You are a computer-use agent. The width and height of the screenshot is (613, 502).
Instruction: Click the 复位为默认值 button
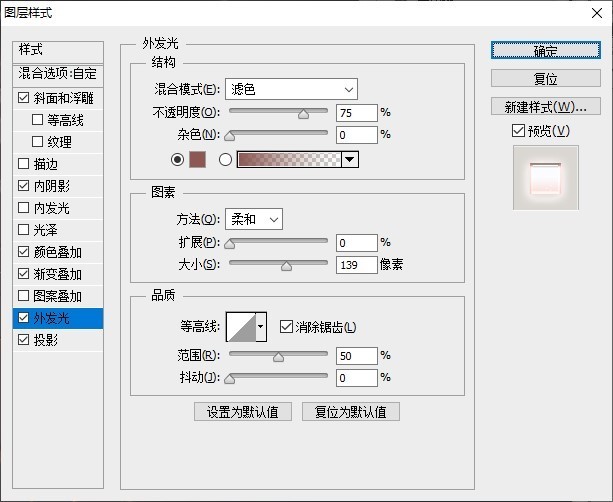(x=351, y=412)
